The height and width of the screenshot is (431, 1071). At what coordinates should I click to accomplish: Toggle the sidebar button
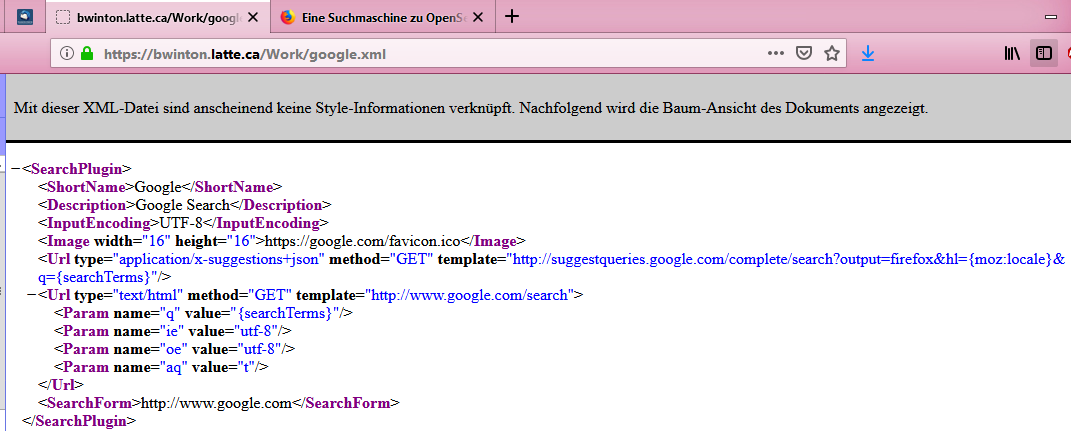tap(1043, 53)
